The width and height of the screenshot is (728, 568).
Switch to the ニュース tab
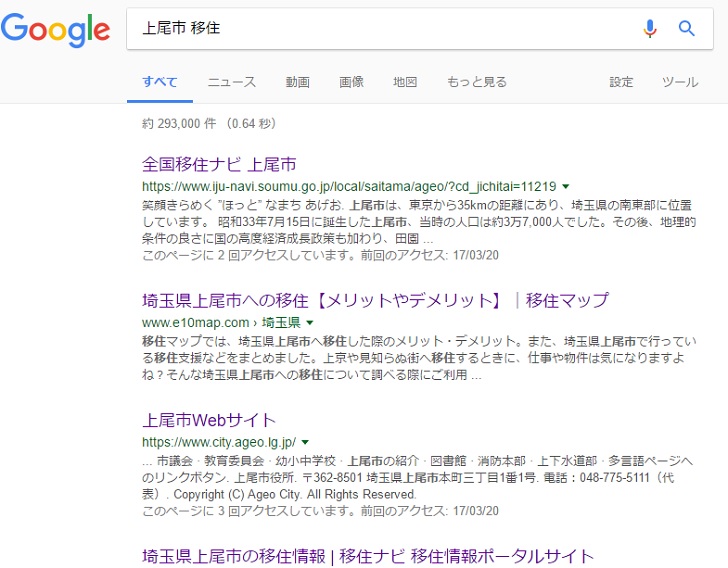click(232, 82)
